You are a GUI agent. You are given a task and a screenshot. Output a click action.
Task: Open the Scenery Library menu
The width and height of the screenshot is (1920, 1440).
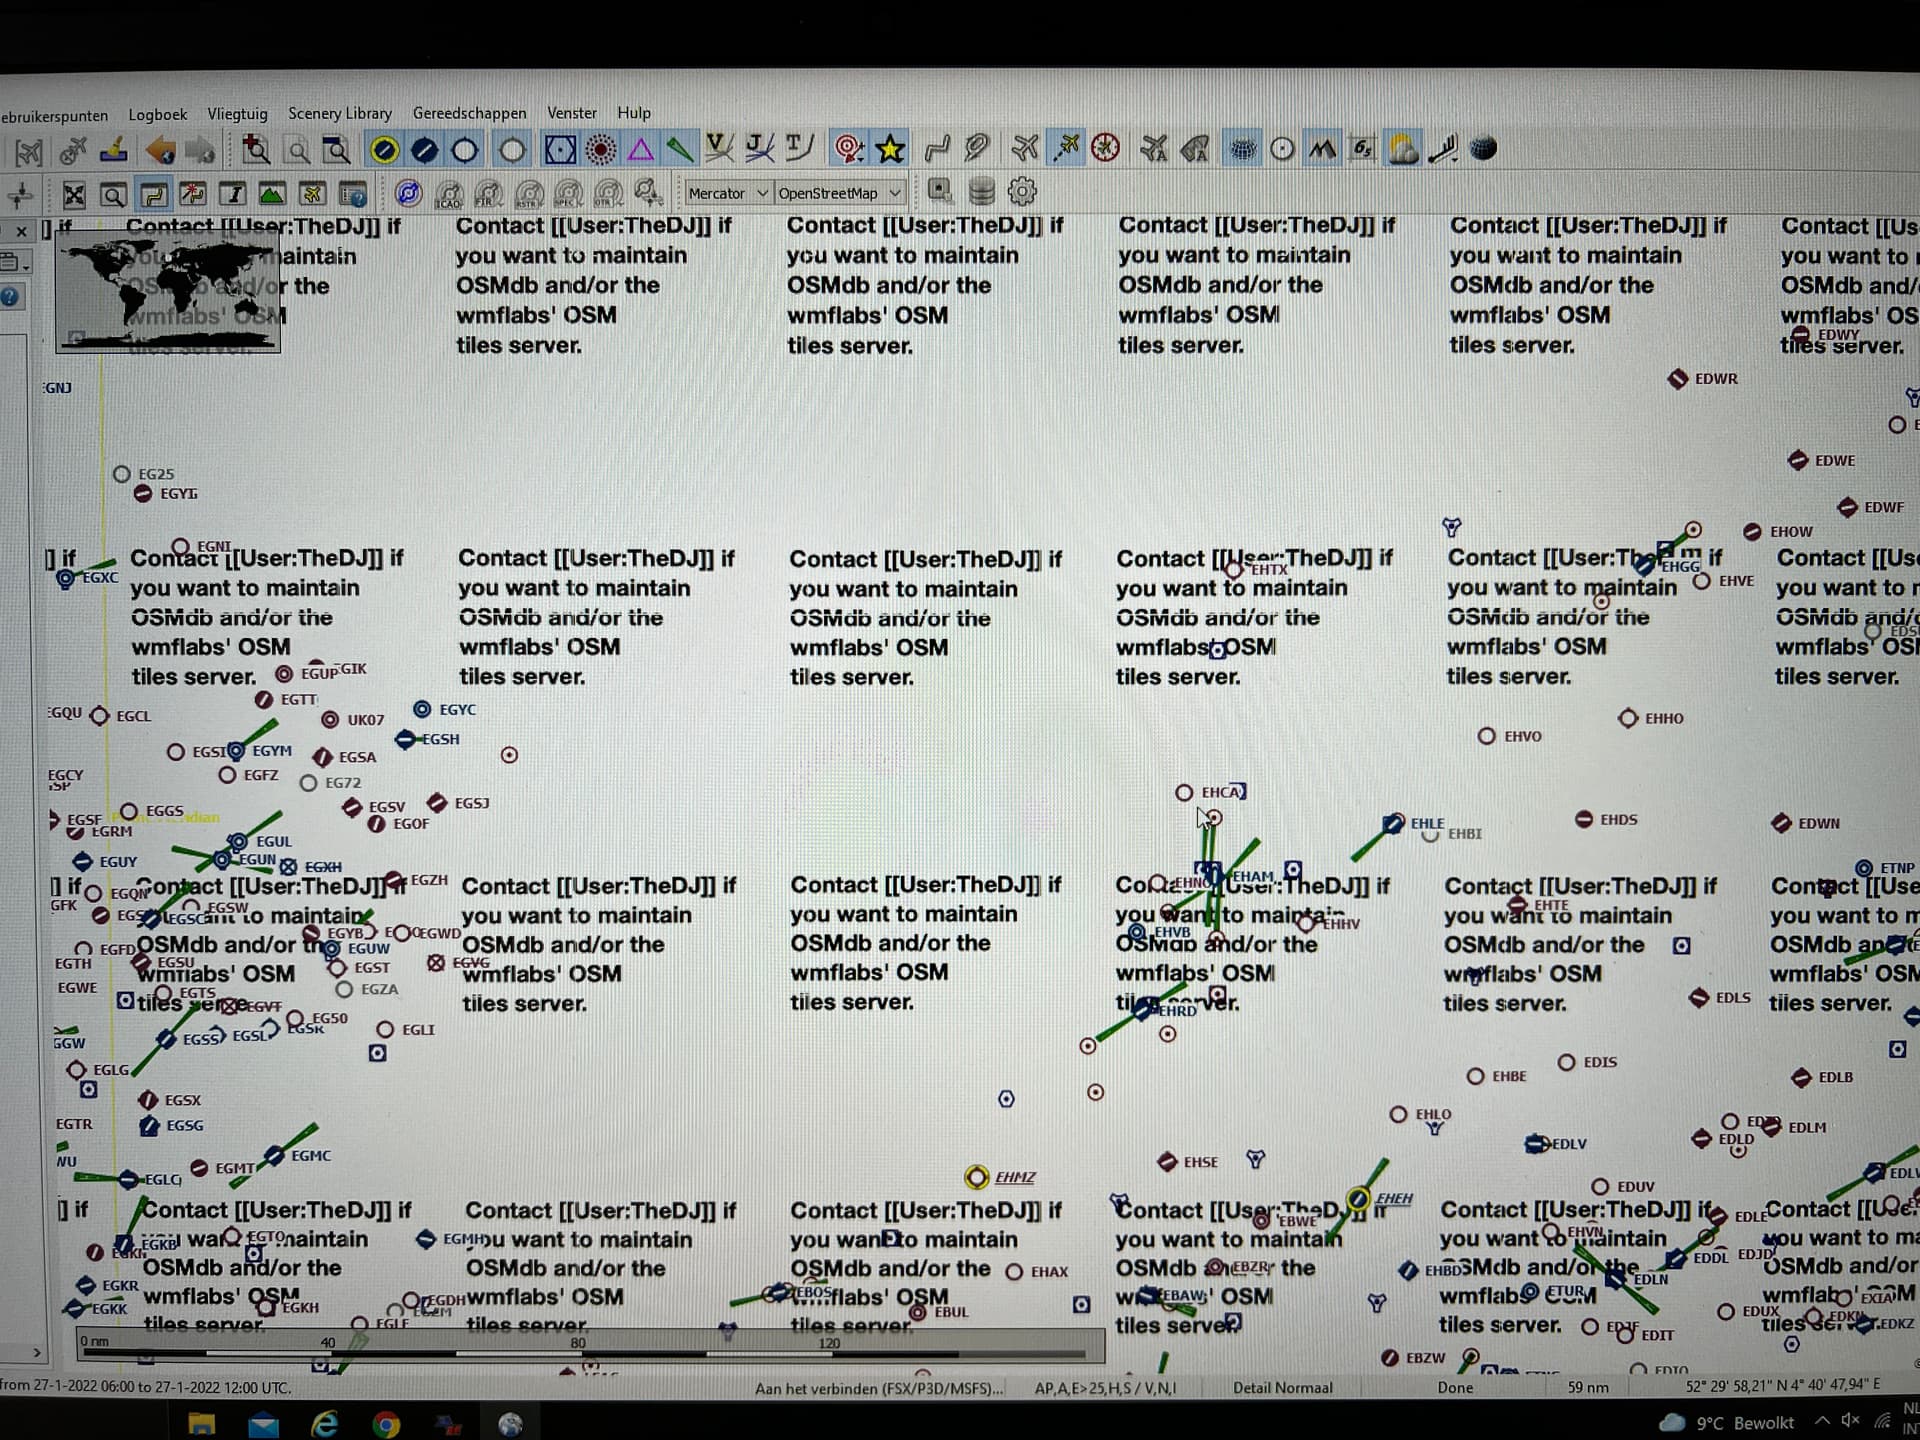339,113
